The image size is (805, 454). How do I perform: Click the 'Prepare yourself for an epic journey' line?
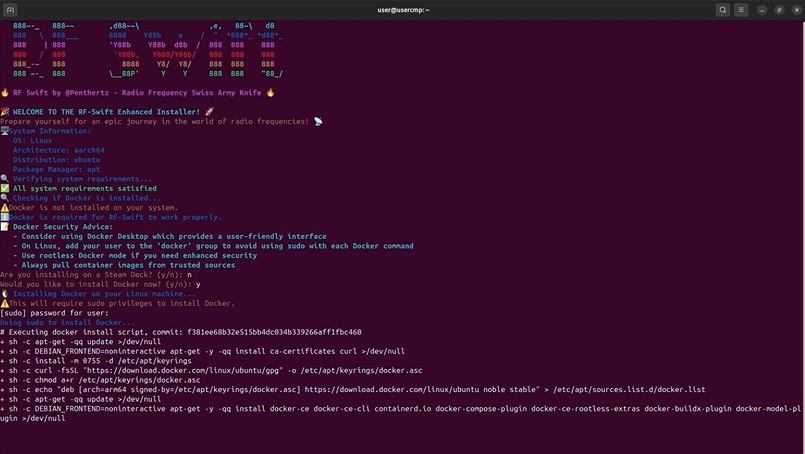[161, 122]
